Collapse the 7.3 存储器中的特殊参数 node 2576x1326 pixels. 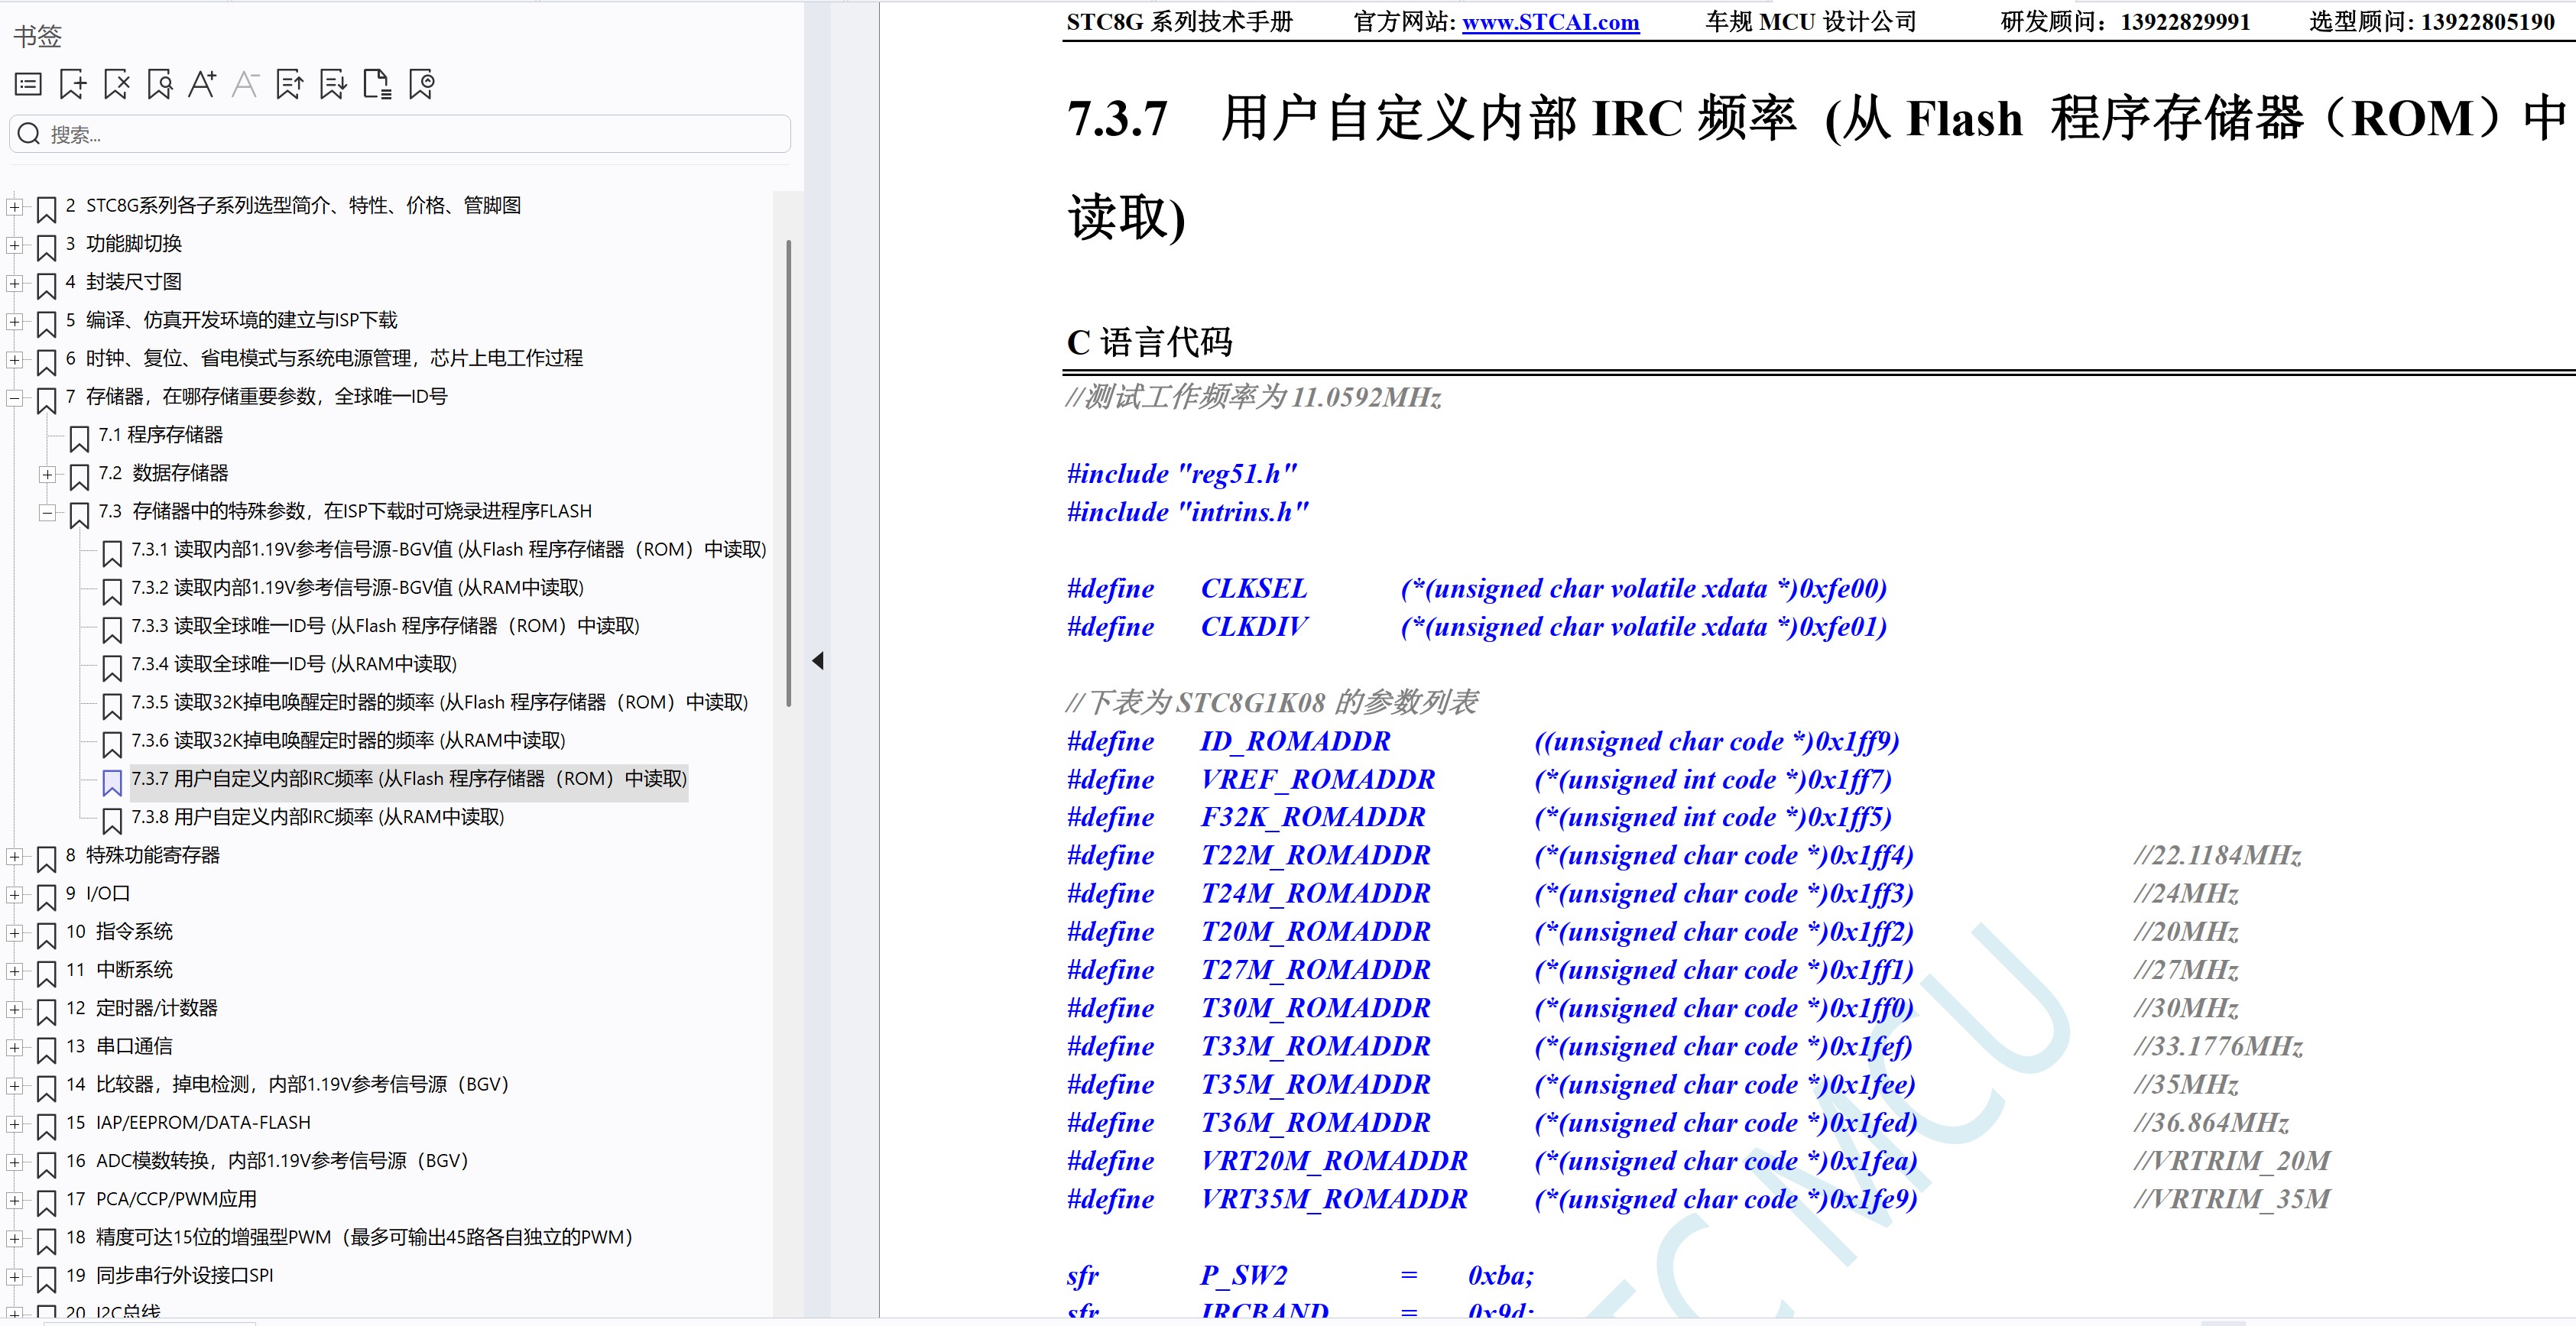point(47,513)
